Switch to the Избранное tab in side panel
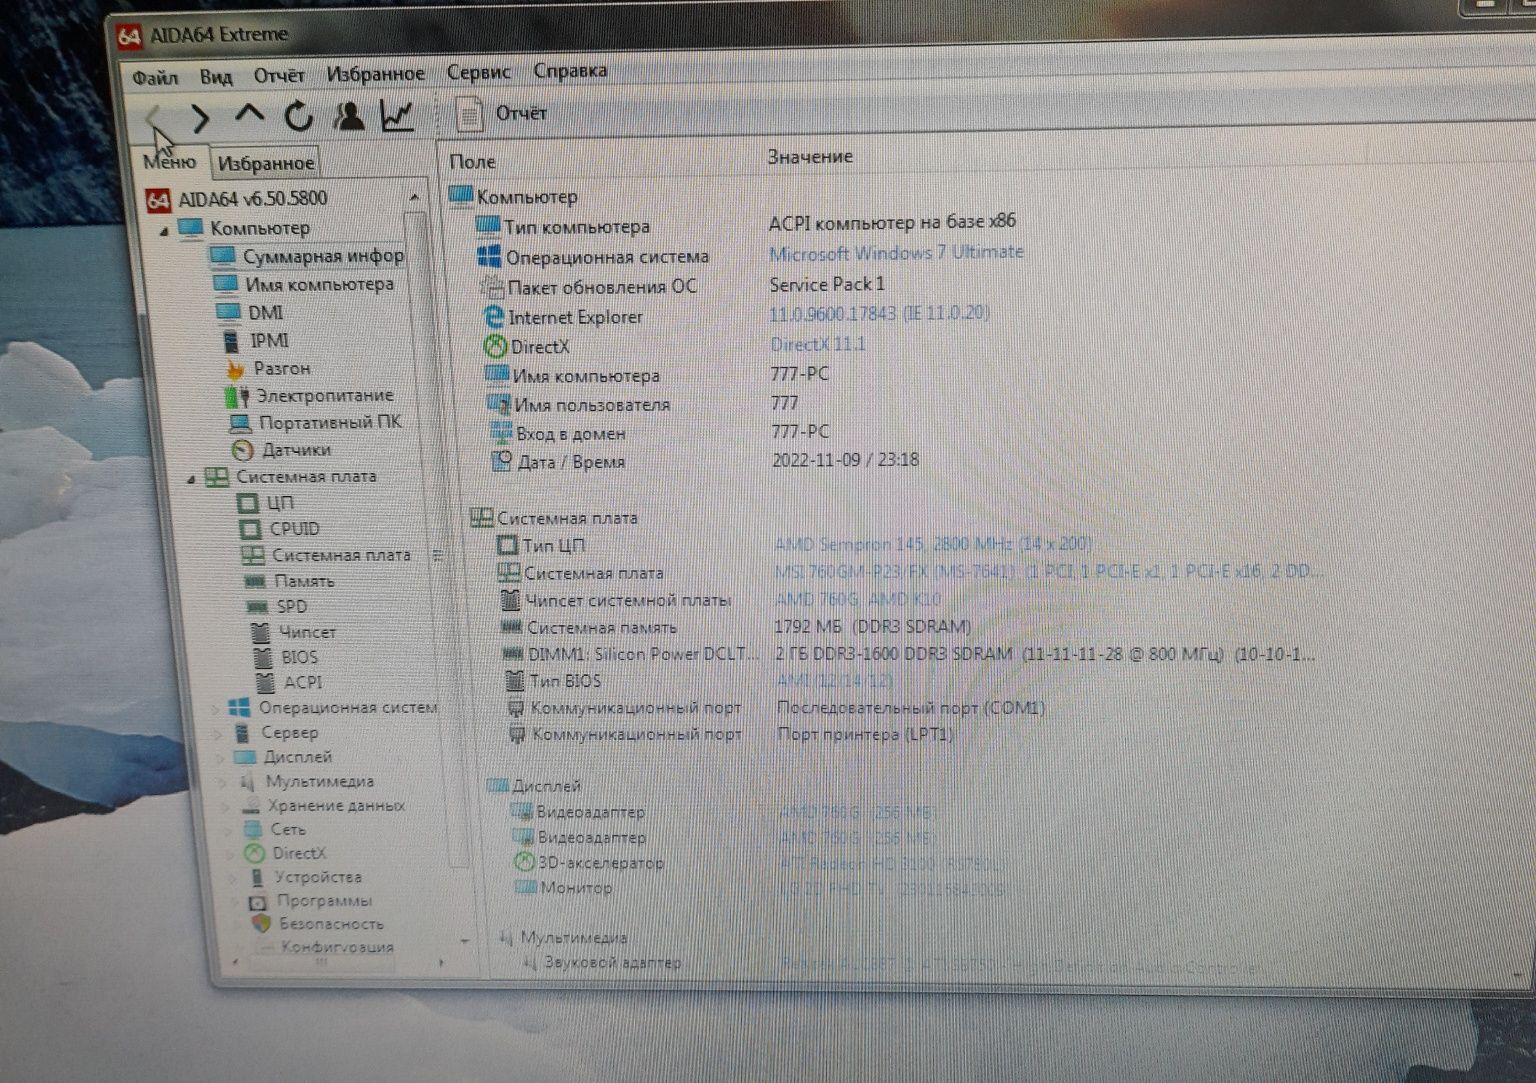This screenshot has width=1536, height=1083. click(x=266, y=162)
